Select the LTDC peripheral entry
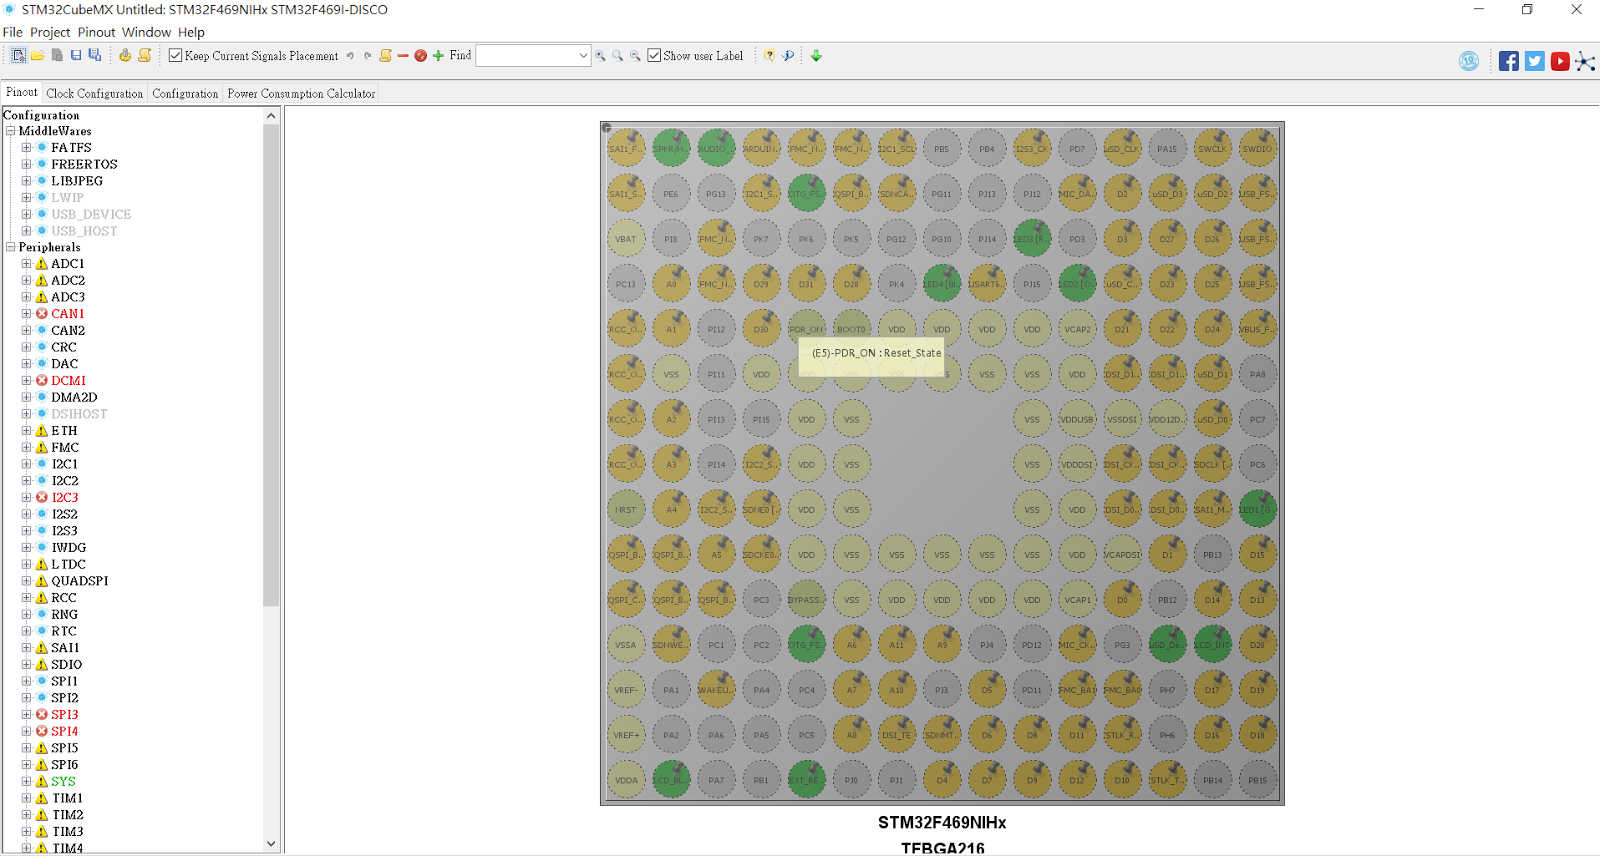This screenshot has height=856, width=1600. (68, 565)
